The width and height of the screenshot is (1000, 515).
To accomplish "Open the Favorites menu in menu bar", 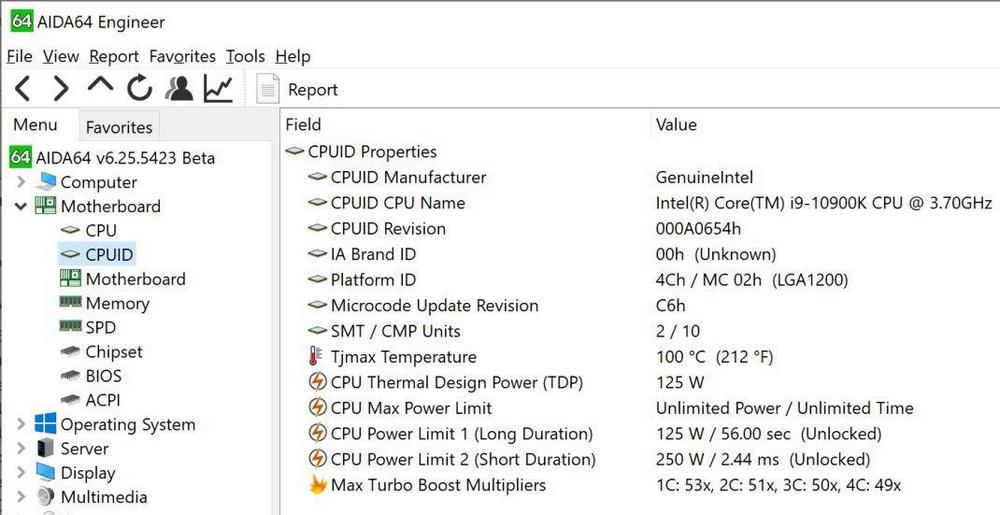I will tap(182, 57).
